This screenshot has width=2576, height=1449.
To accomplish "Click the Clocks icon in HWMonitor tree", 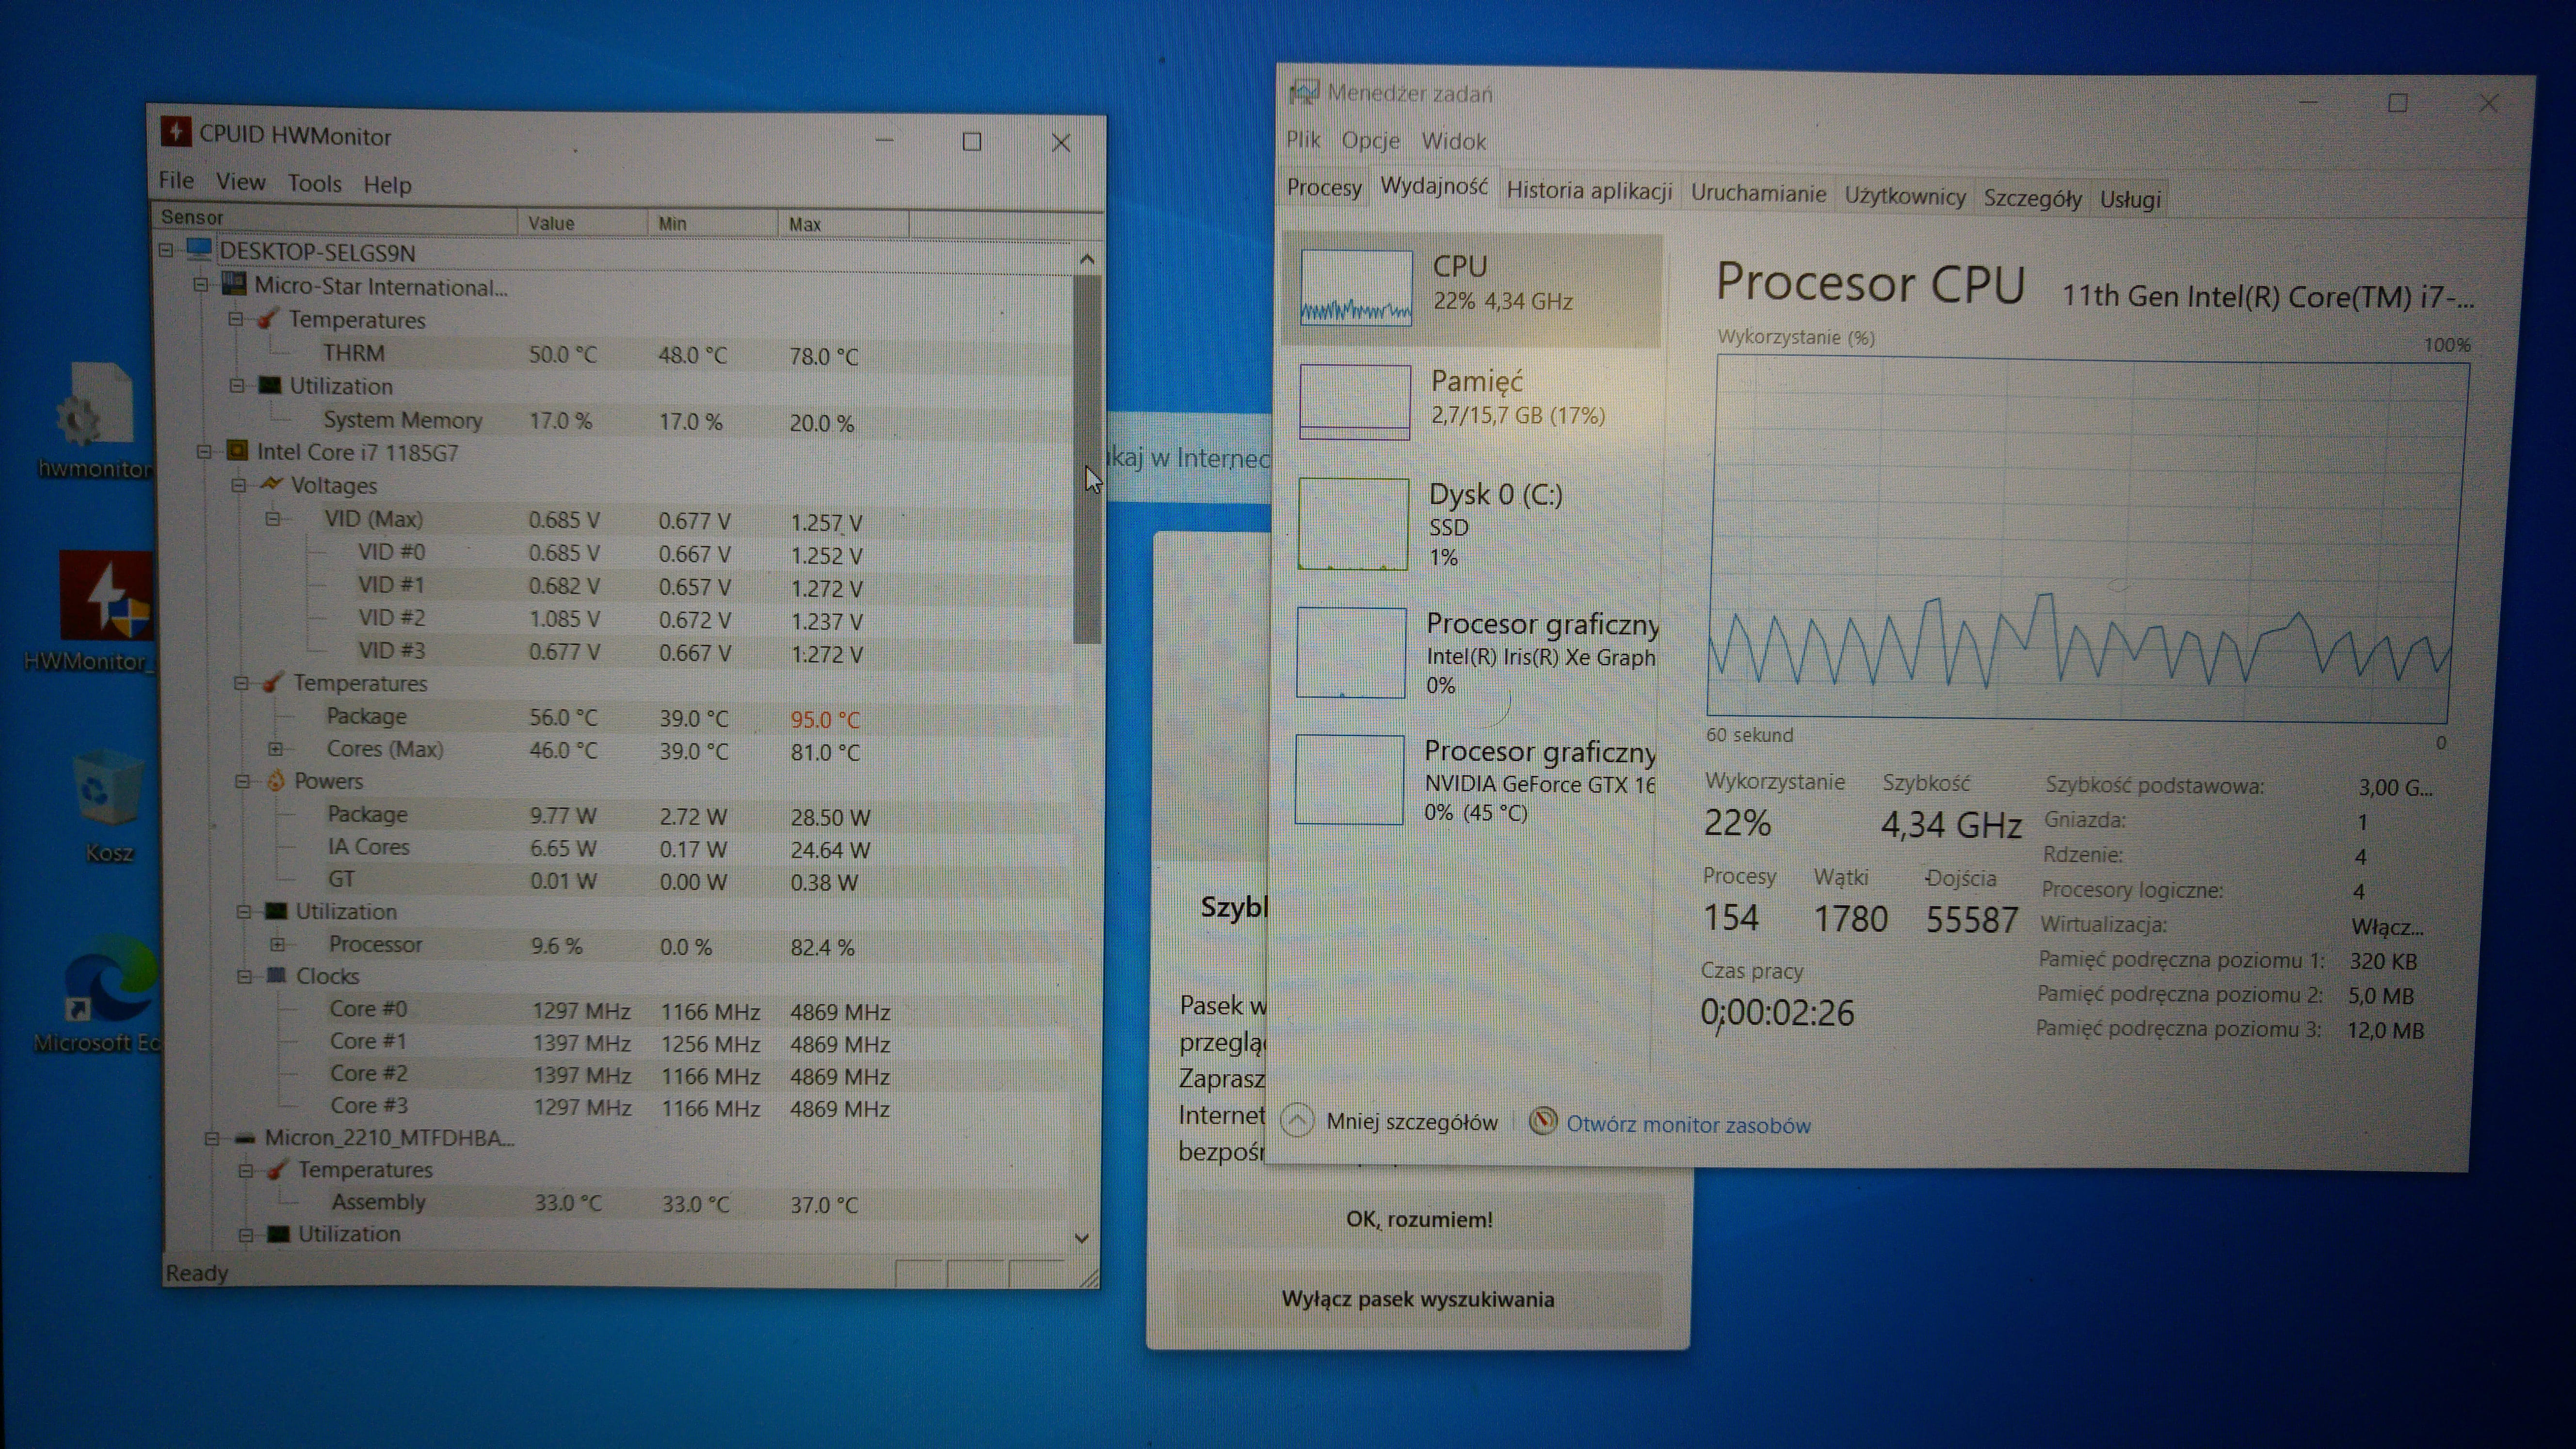I will tap(276, 975).
